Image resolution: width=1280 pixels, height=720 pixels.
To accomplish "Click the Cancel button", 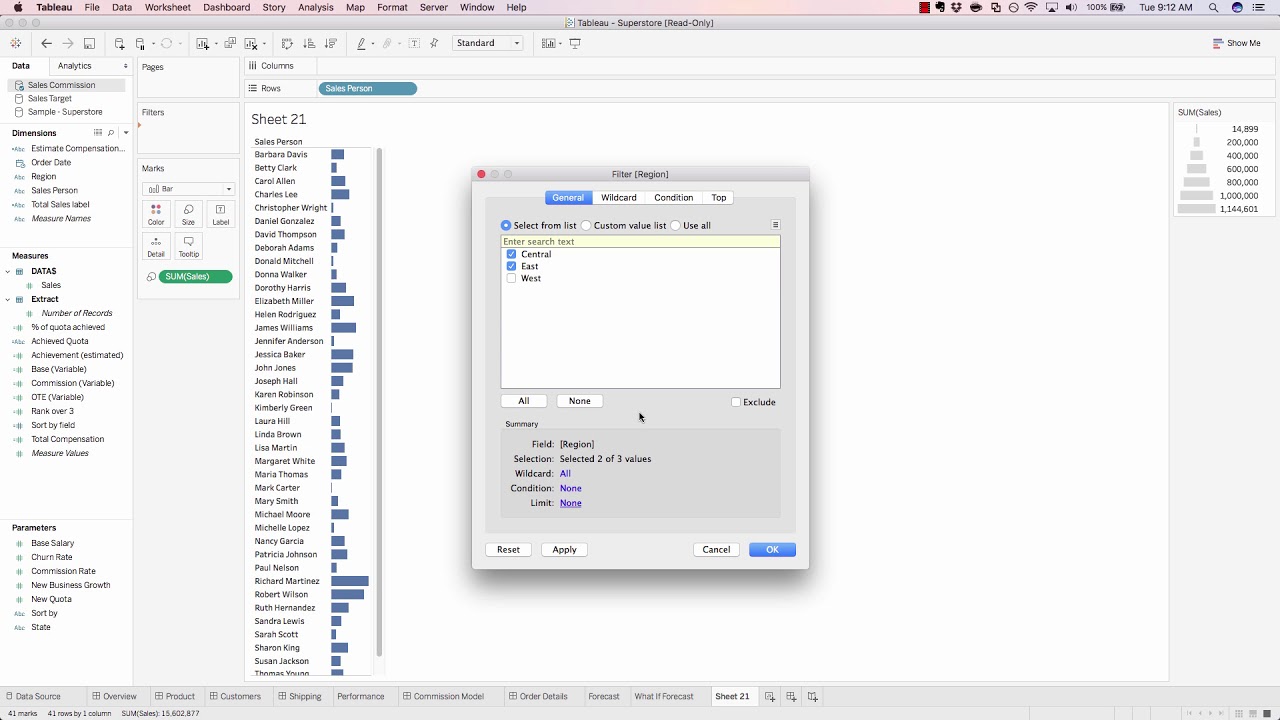I will [x=716, y=549].
